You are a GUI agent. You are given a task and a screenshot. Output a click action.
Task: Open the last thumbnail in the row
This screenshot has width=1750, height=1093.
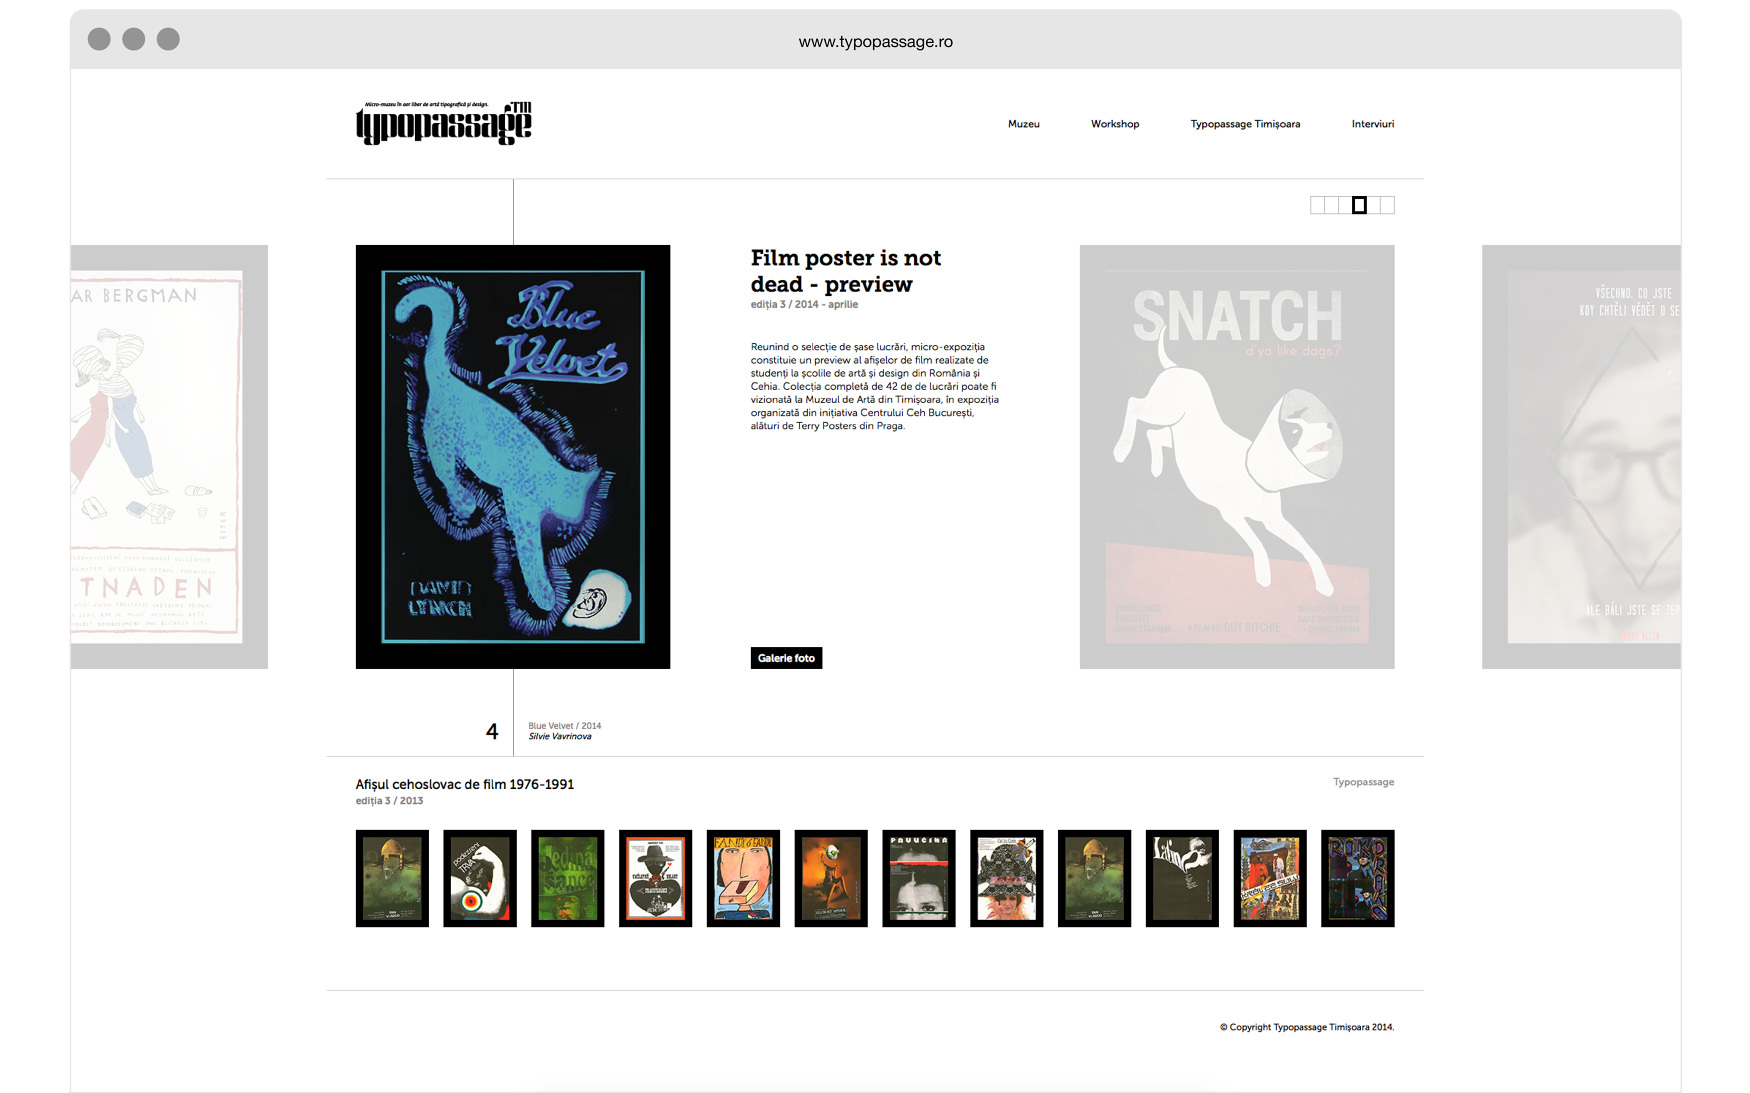(1357, 878)
